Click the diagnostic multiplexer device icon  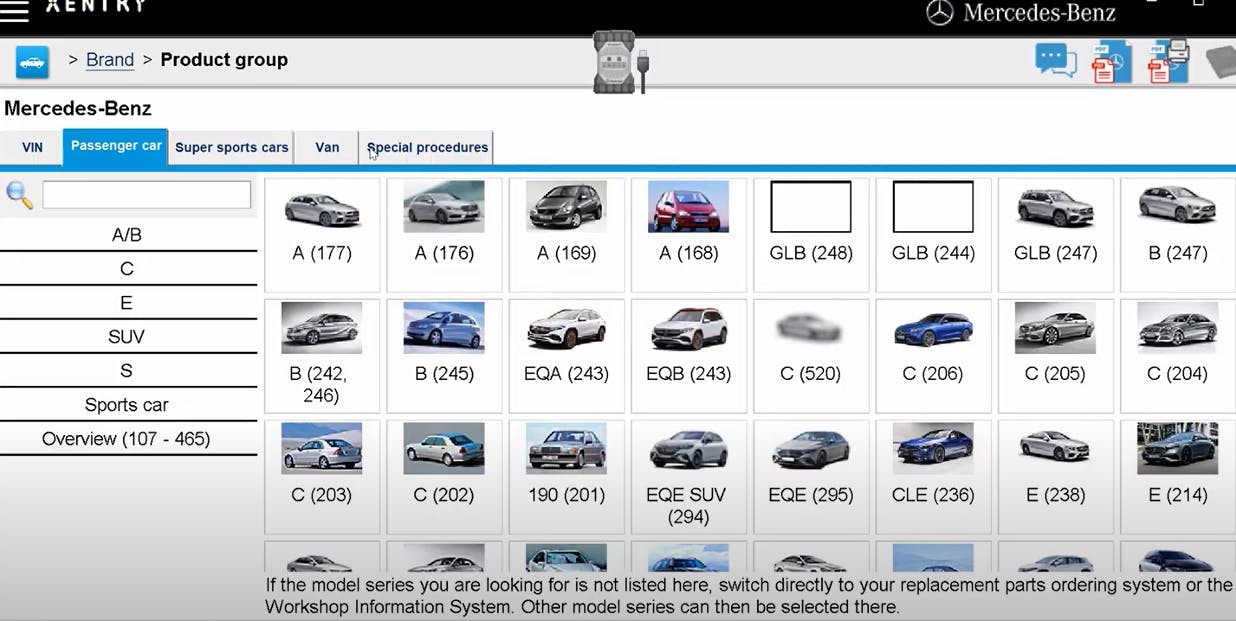pyautogui.click(x=616, y=62)
